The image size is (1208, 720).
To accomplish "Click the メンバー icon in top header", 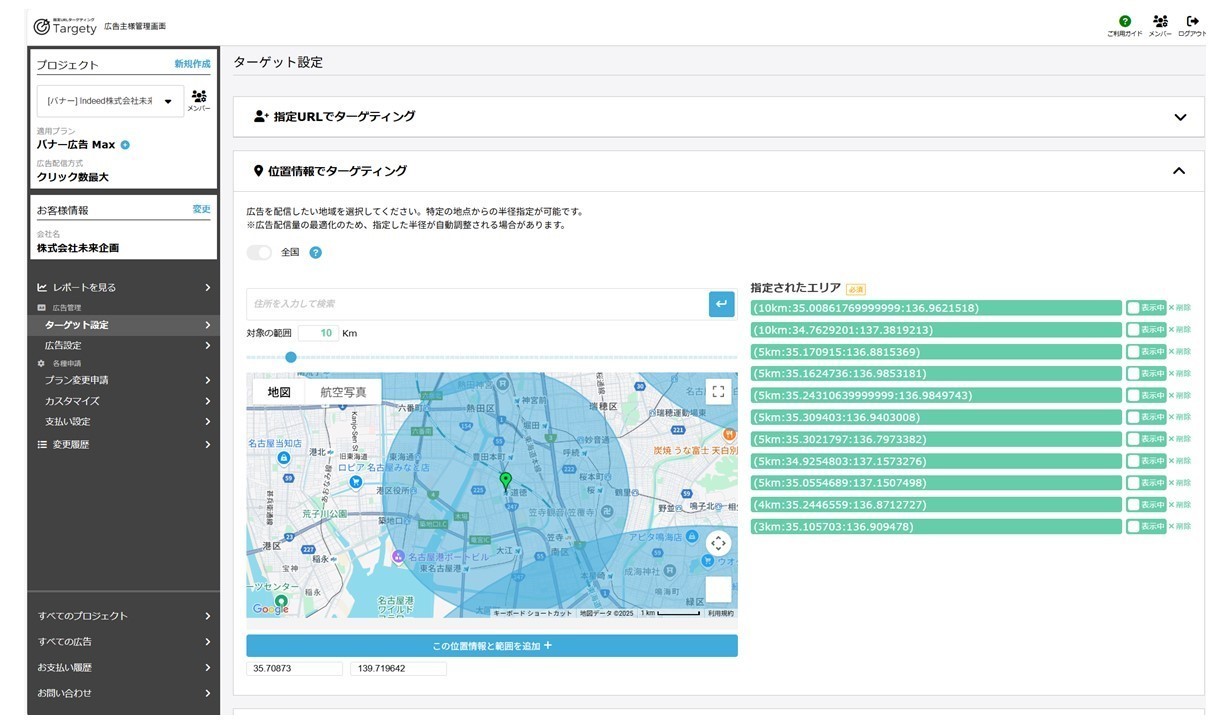I will pyautogui.click(x=1160, y=21).
